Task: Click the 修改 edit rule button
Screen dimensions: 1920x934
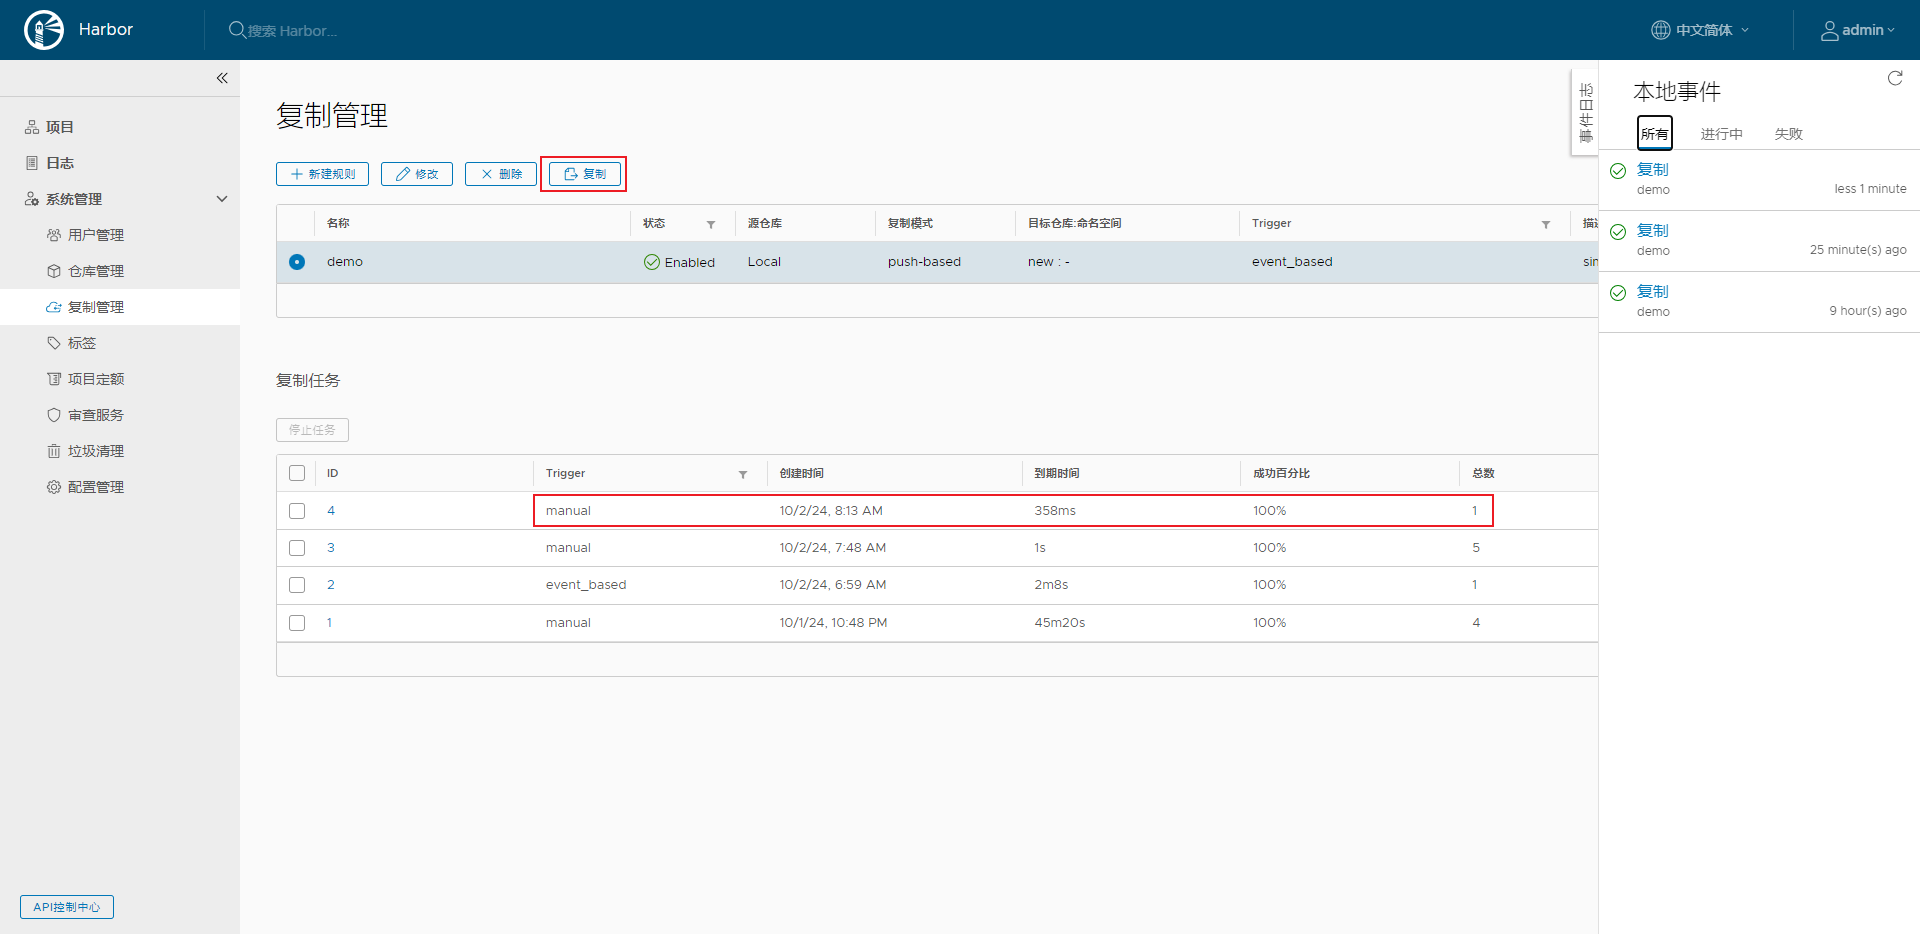Action: (417, 174)
